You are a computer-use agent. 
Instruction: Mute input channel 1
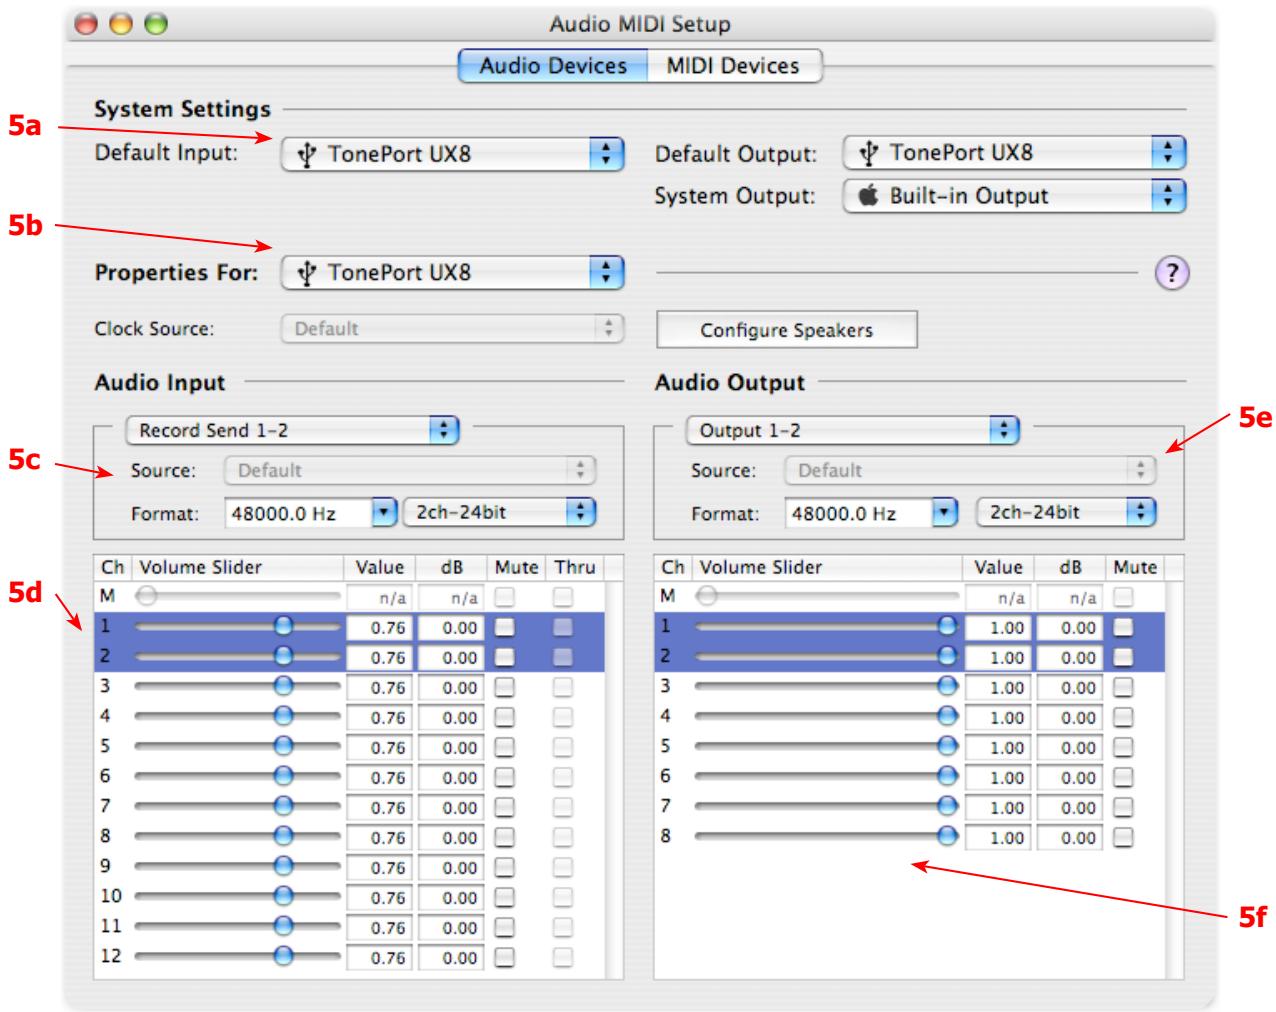click(504, 628)
